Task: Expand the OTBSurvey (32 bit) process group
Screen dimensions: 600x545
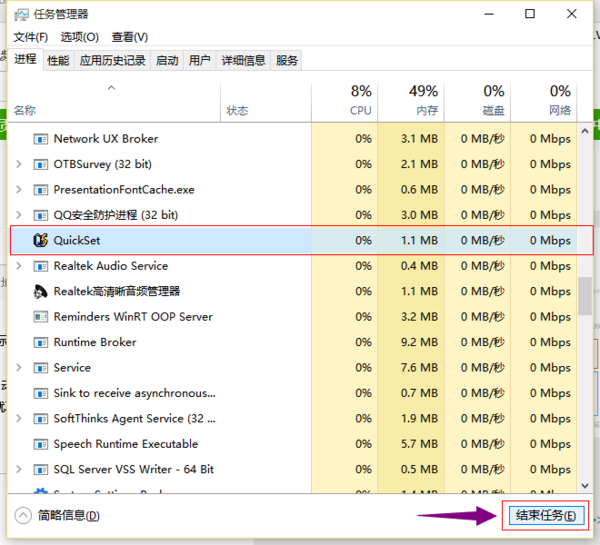Action: pyautogui.click(x=18, y=164)
